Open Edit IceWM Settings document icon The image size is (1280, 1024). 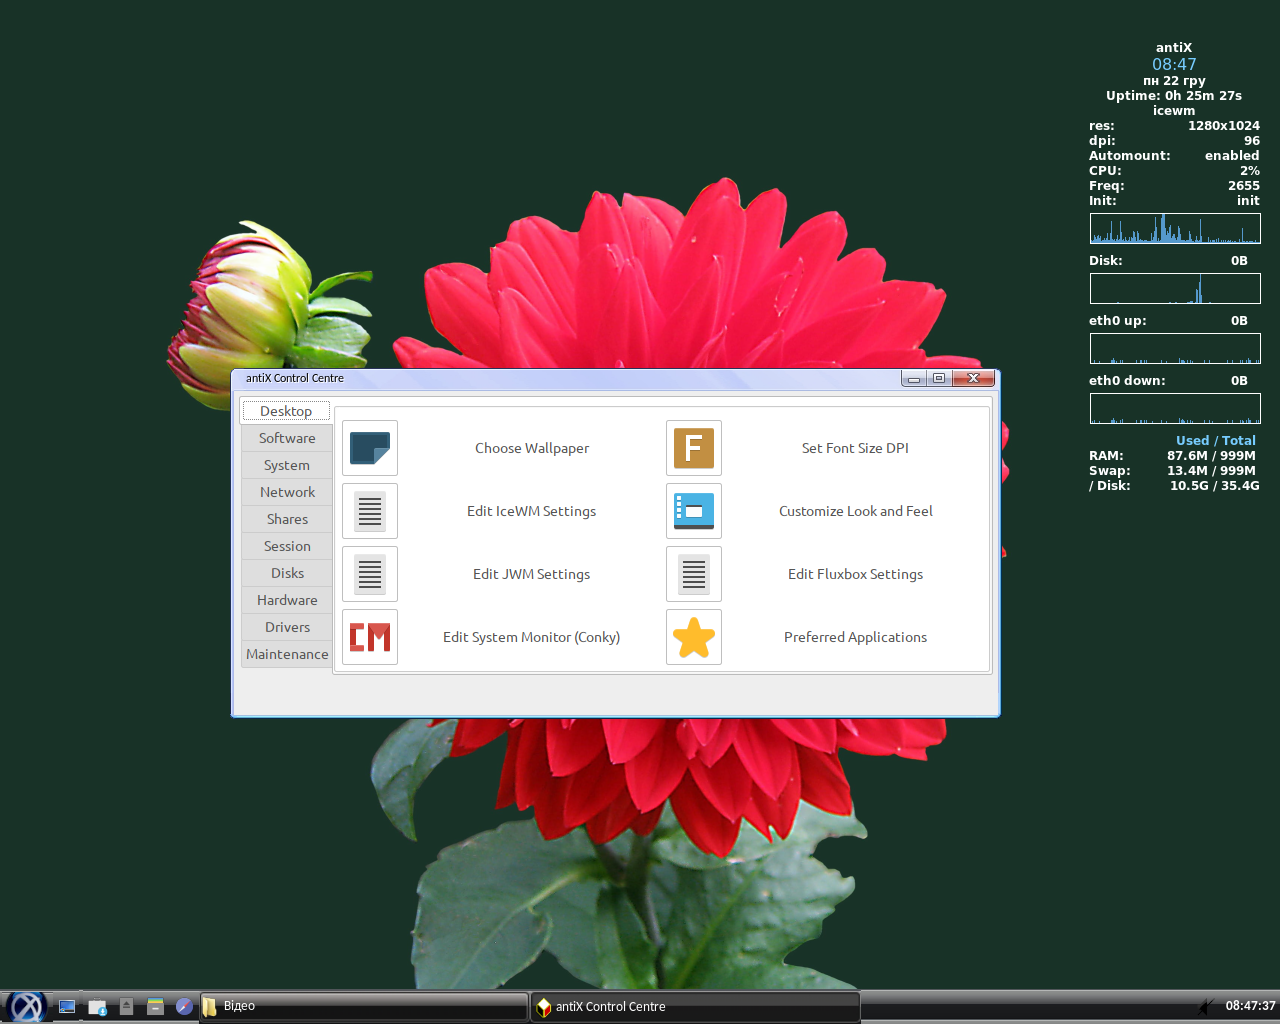370,511
